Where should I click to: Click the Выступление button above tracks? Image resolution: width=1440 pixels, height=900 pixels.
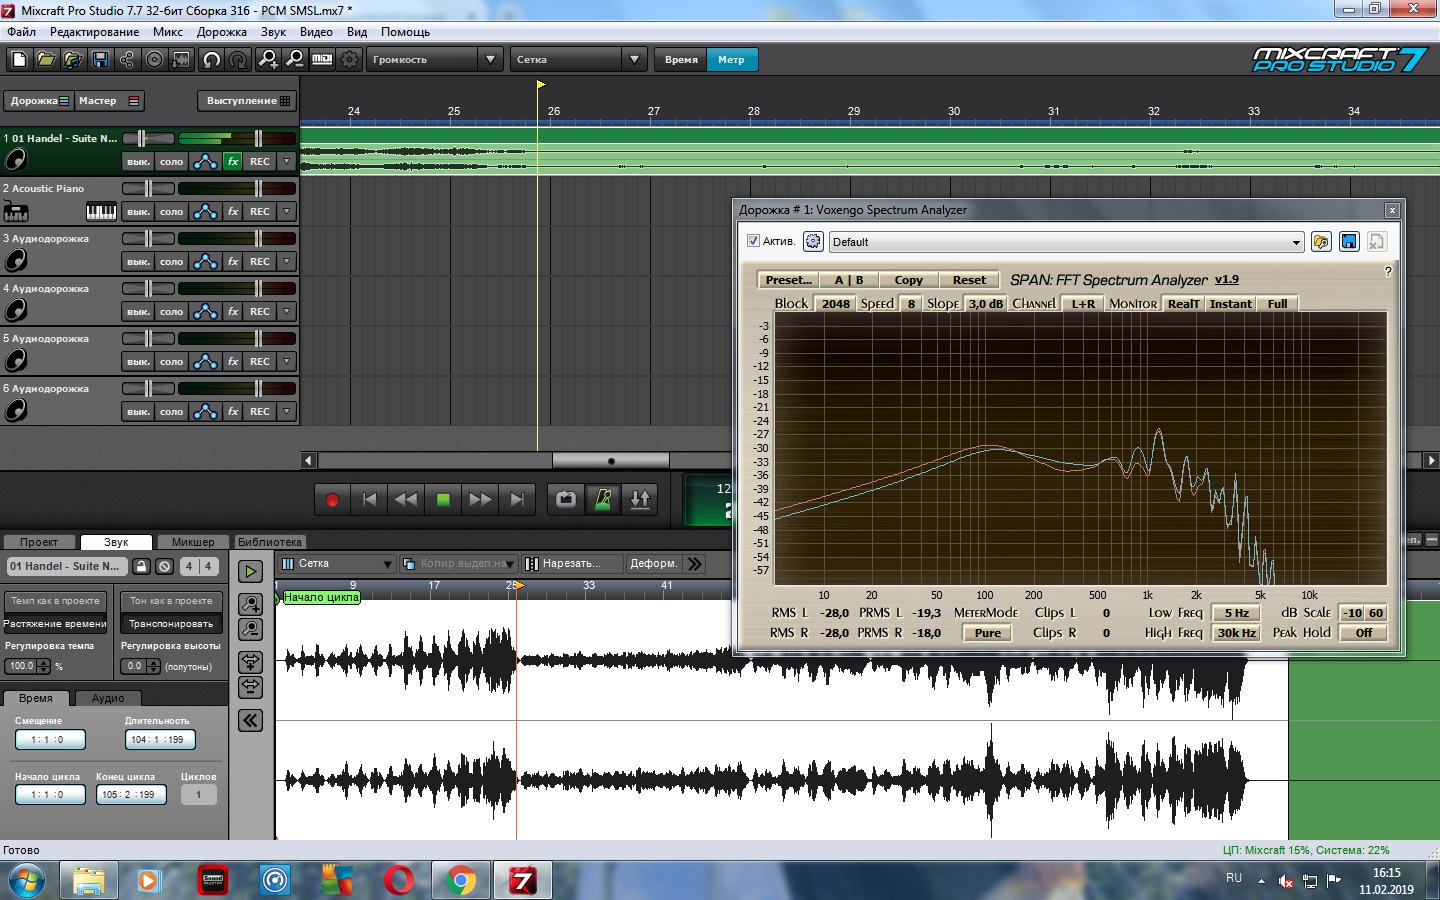click(x=248, y=101)
